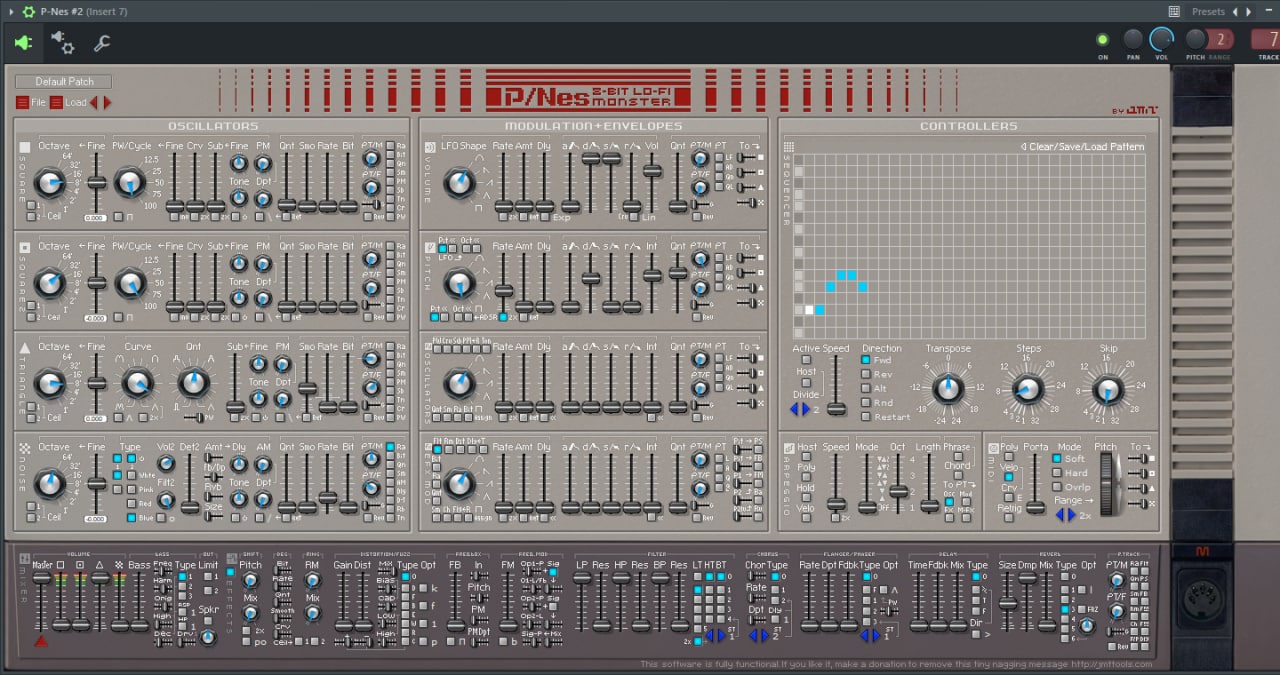Click the Volume LFO Shape knob
Image resolution: width=1280 pixels, height=675 pixels.
click(x=460, y=182)
